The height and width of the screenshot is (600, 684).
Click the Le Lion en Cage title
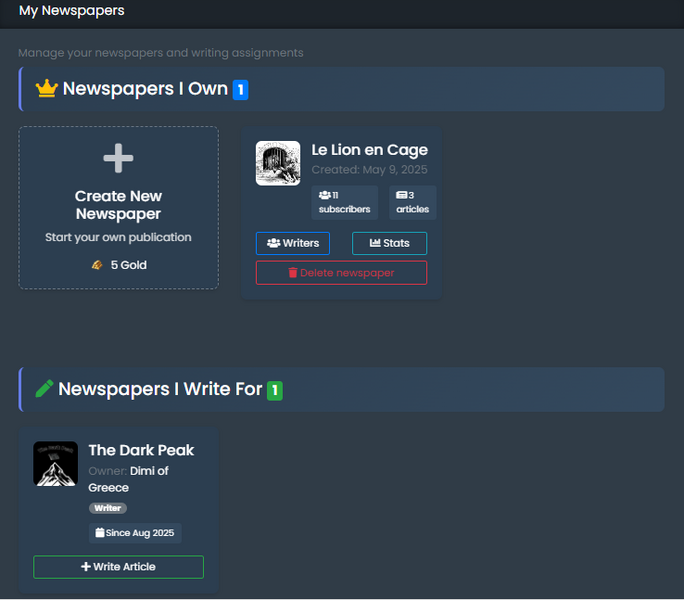coord(369,150)
